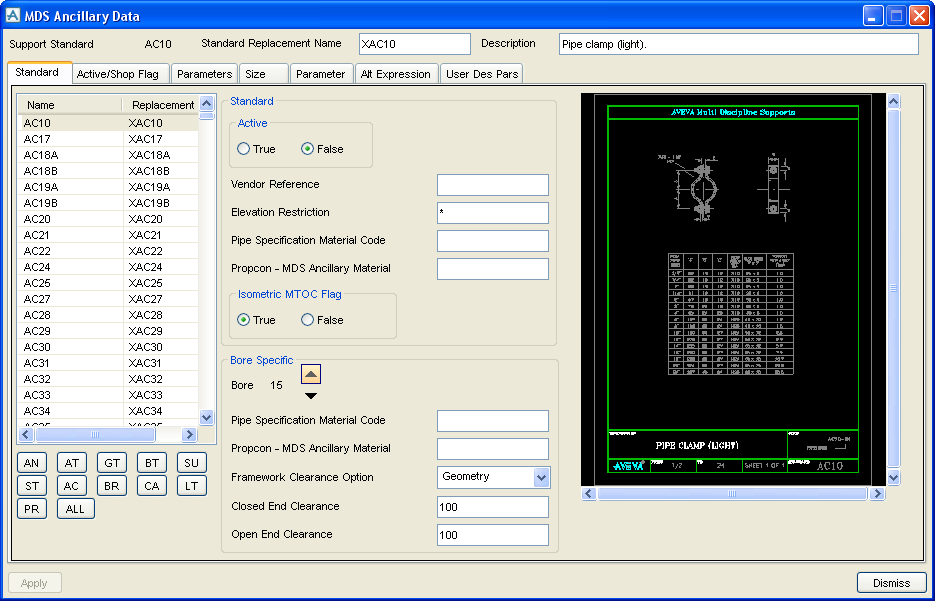Image resolution: width=935 pixels, height=601 pixels.
Task: Filter list with the BR button
Action: point(112,486)
